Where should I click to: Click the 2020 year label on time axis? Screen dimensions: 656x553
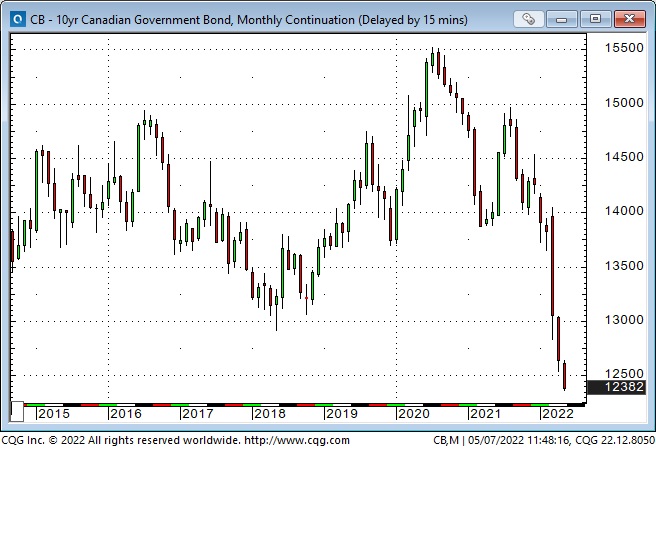(413, 414)
